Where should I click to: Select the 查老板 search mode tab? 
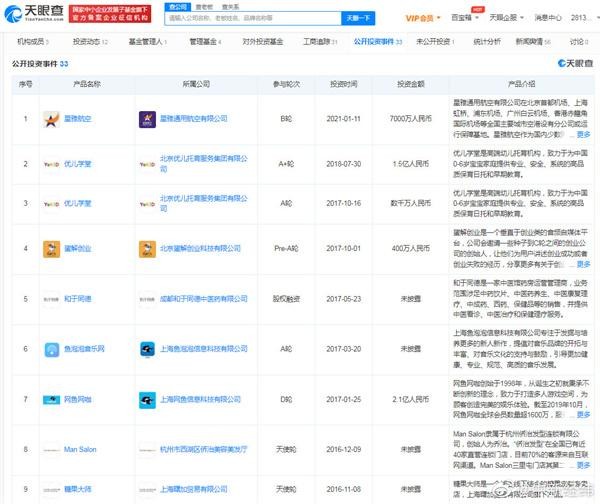pos(204,7)
